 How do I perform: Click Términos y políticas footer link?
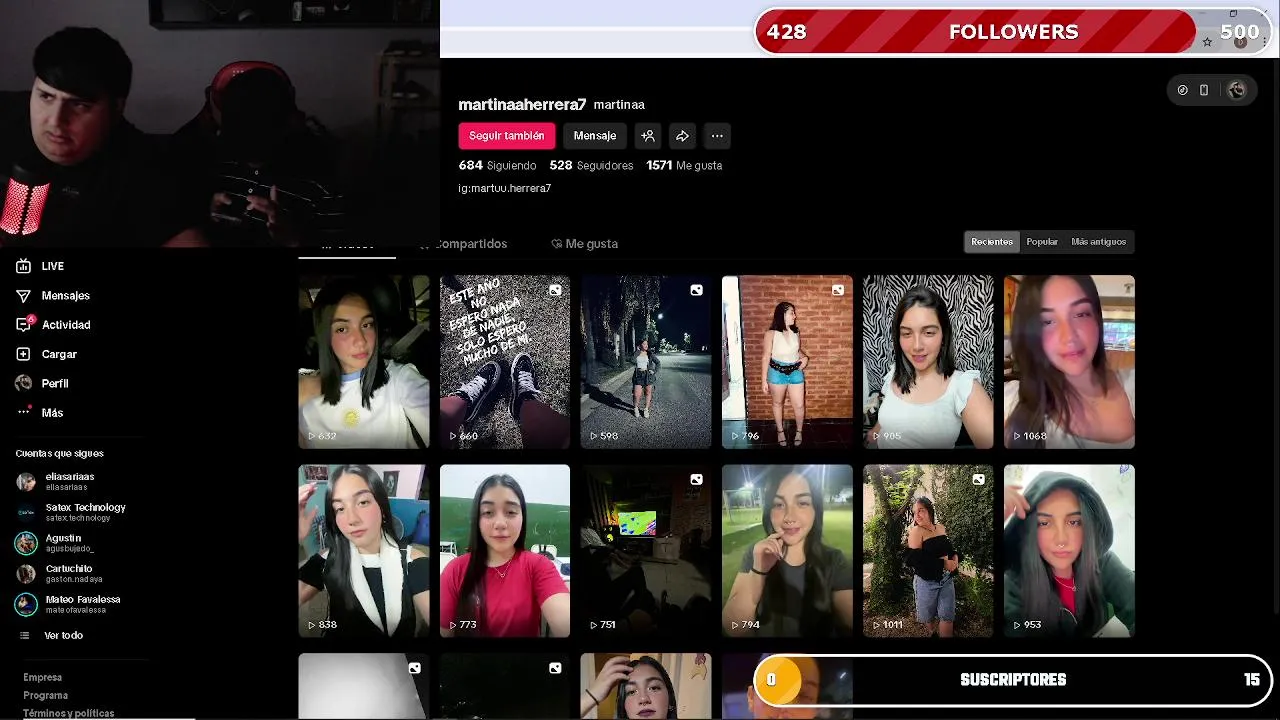pos(69,713)
